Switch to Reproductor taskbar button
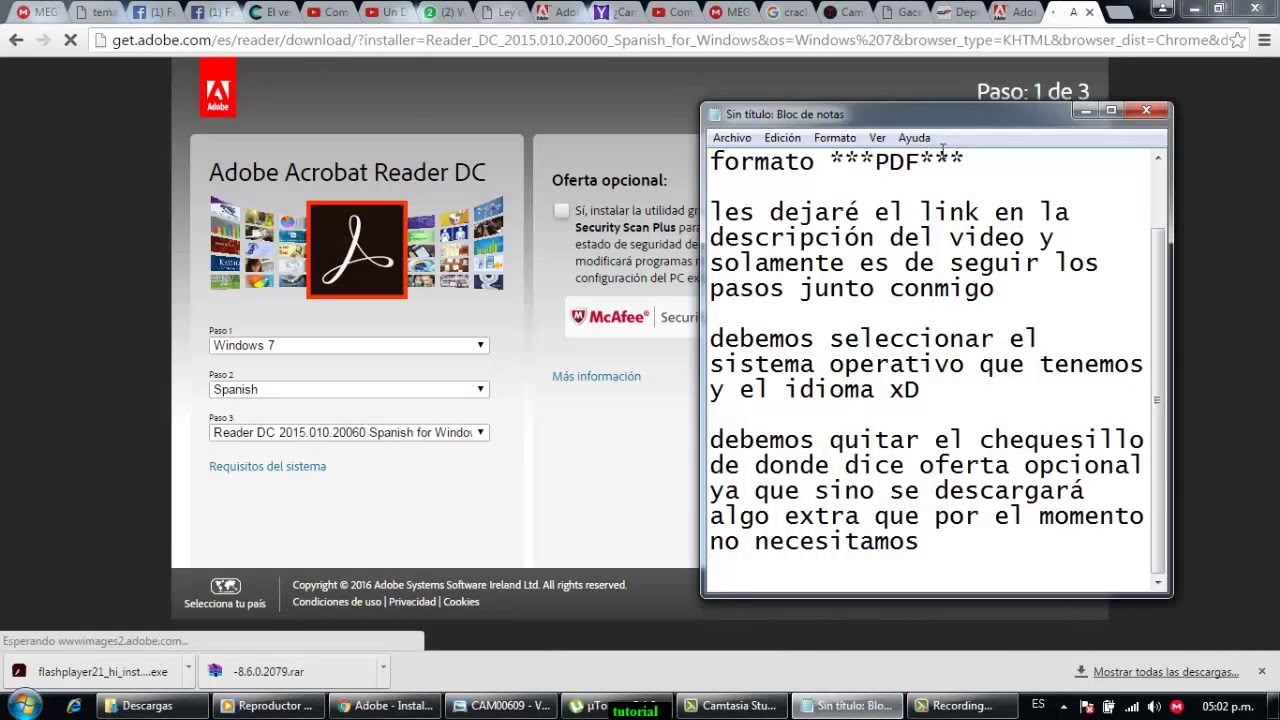The image size is (1280, 720). tap(270, 705)
